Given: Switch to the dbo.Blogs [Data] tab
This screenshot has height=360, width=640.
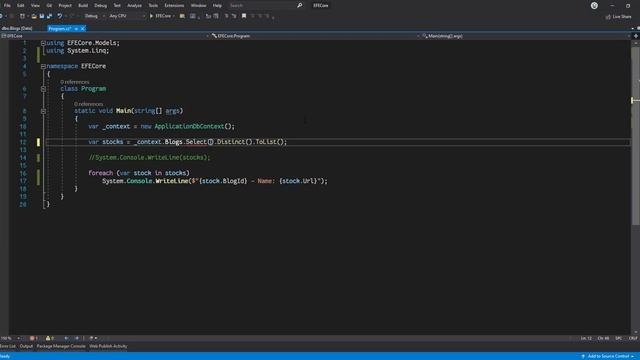Looking at the screenshot, I should point(17,29).
